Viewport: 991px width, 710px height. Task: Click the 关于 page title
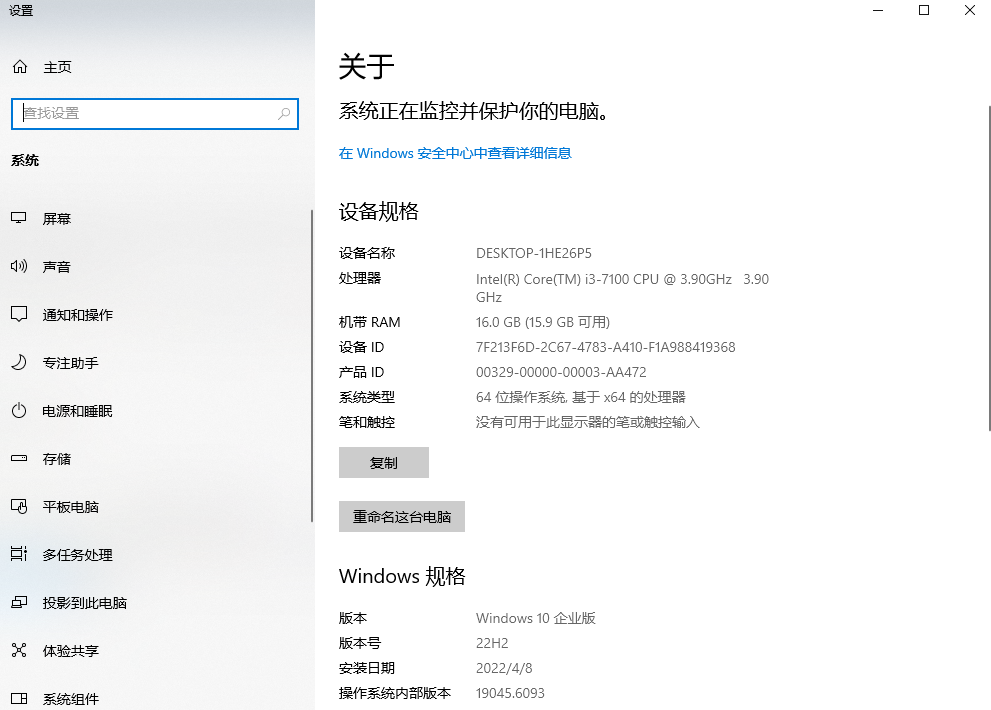click(367, 66)
